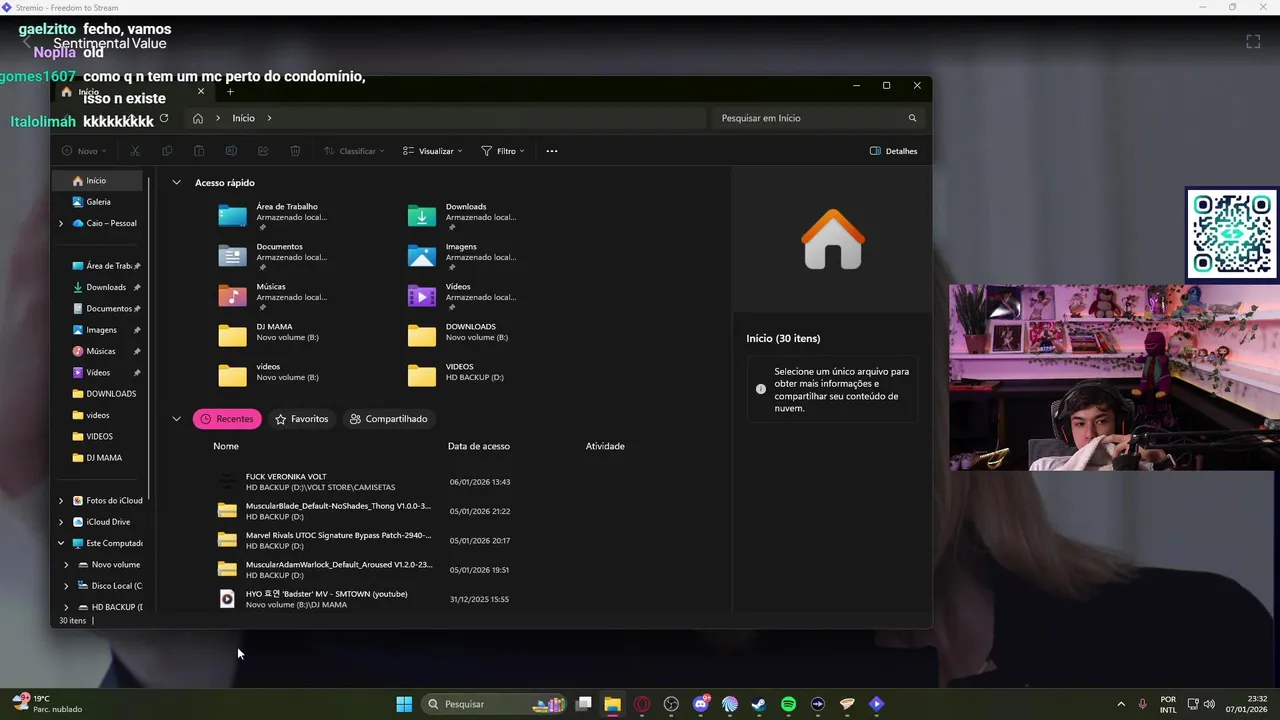This screenshot has height=720, width=1280.
Task: Open the DJ MAMA folder in quick access grid
Action: pyautogui.click(x=270, y=336)
